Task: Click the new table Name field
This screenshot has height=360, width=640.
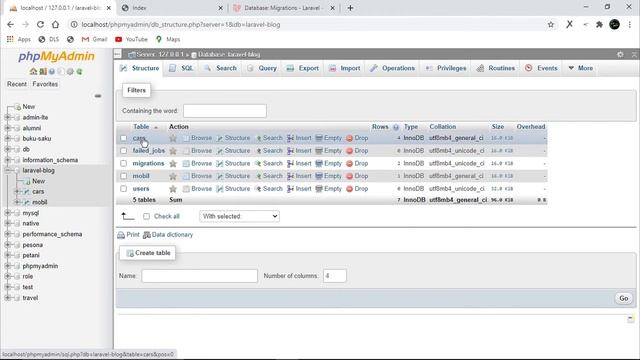Action: click(200, 276)
